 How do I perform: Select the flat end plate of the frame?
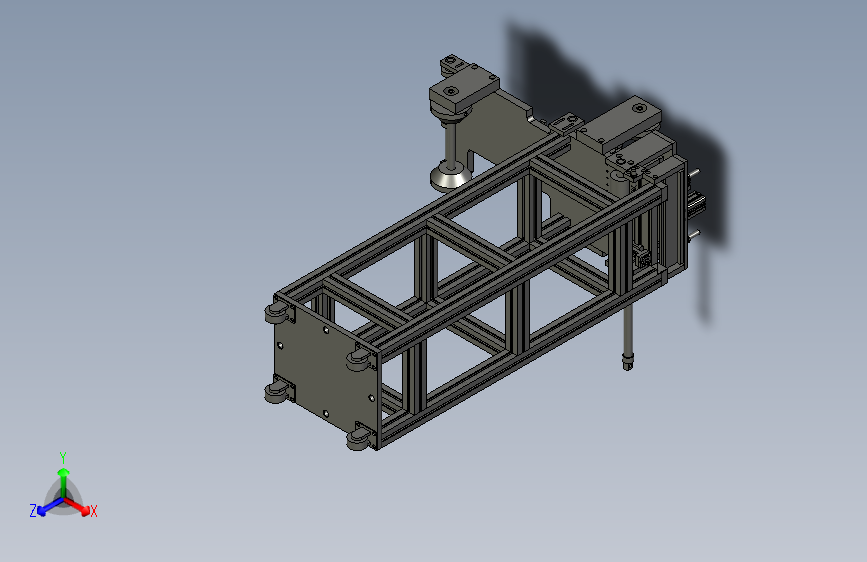tap(325, 374)
